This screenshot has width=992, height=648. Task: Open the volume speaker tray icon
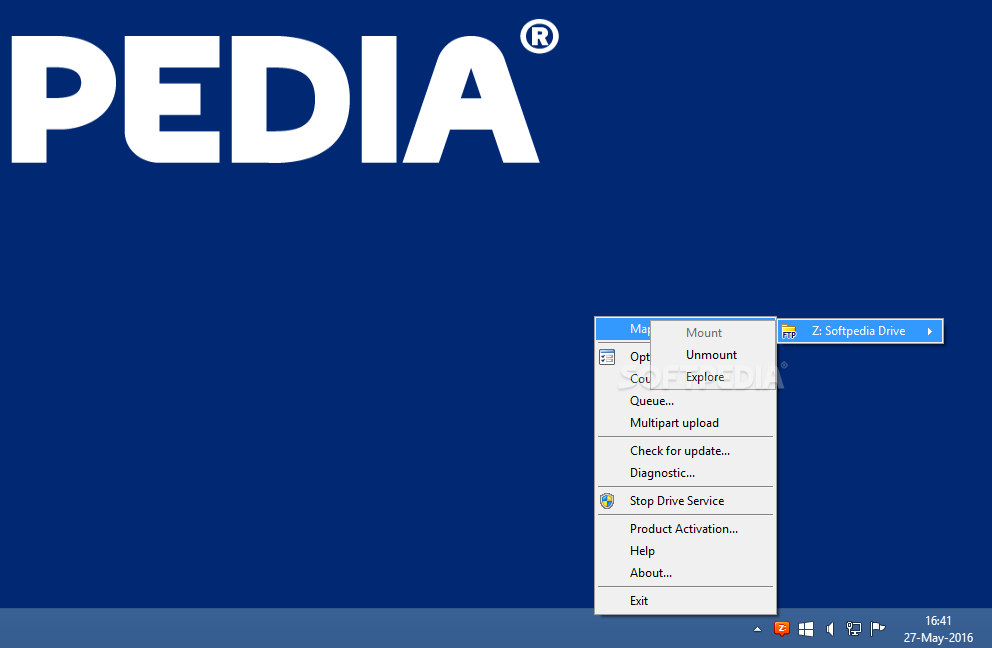[x=830, y=629]
